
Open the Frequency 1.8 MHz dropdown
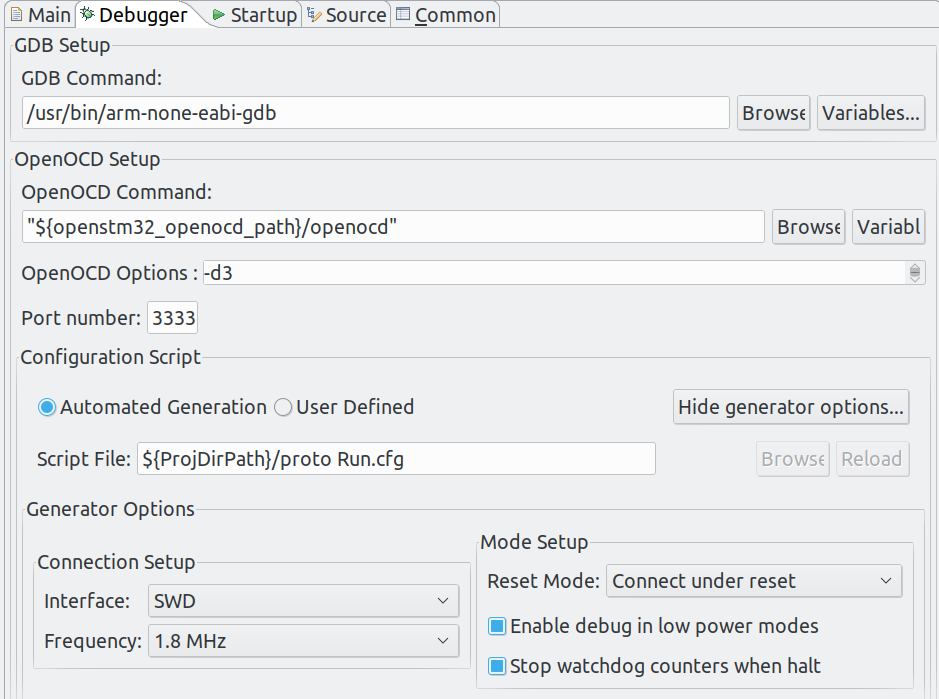303,641
